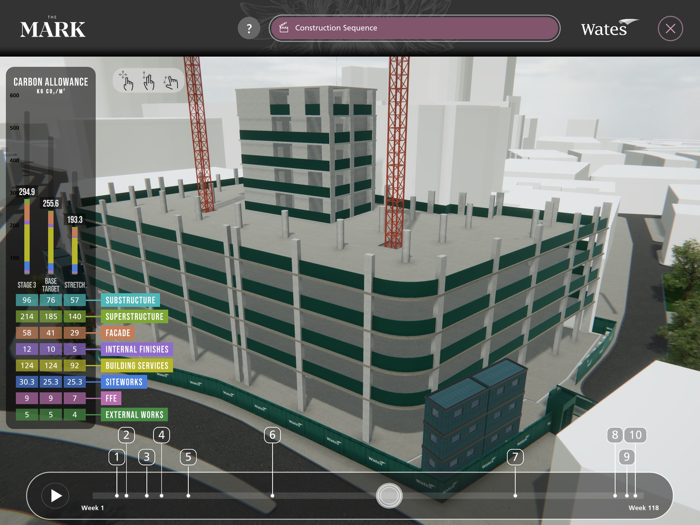700x525 pixels.
Task: Select the EXTERNAL WORKS category label
Action: 134,415
